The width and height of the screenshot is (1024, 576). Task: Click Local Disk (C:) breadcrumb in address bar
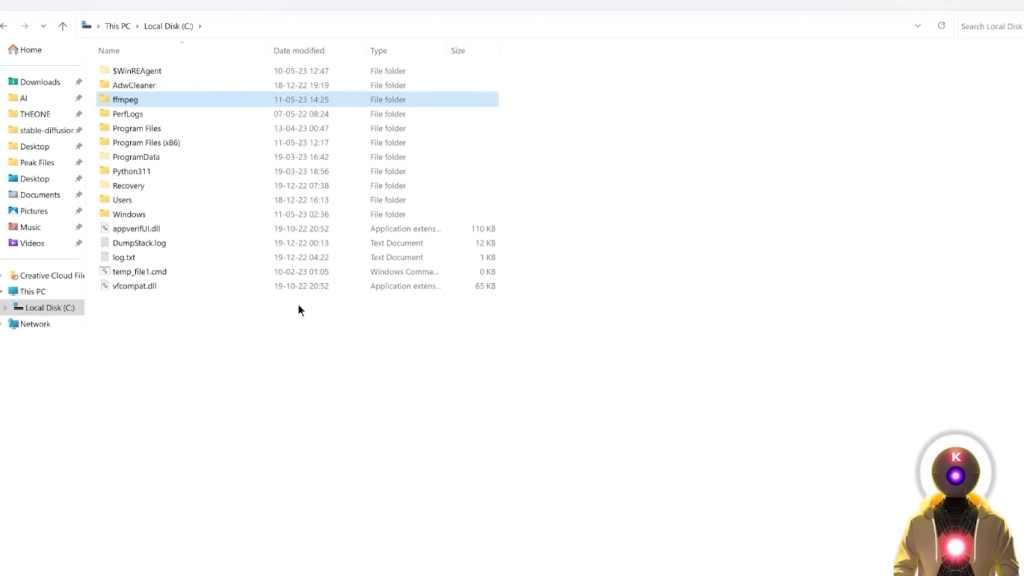[168, 26]
